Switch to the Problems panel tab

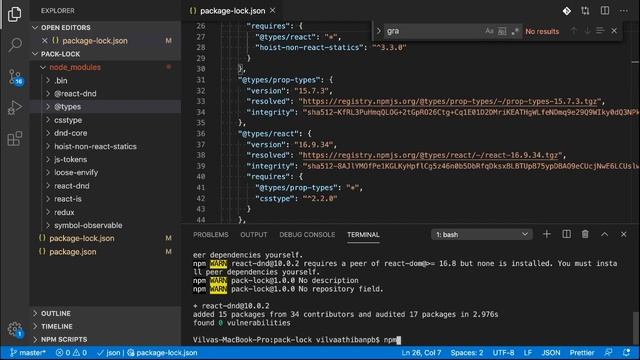211,235
